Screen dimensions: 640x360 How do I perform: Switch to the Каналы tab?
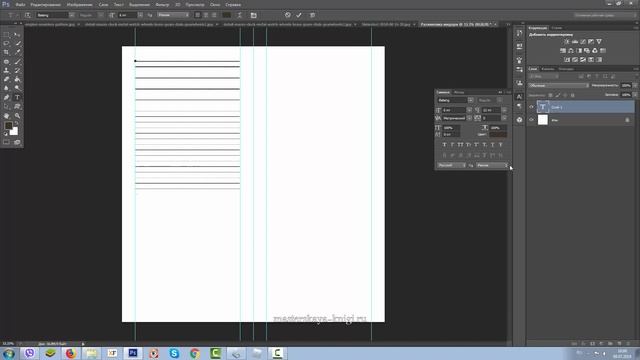click(x=548, y=69)
